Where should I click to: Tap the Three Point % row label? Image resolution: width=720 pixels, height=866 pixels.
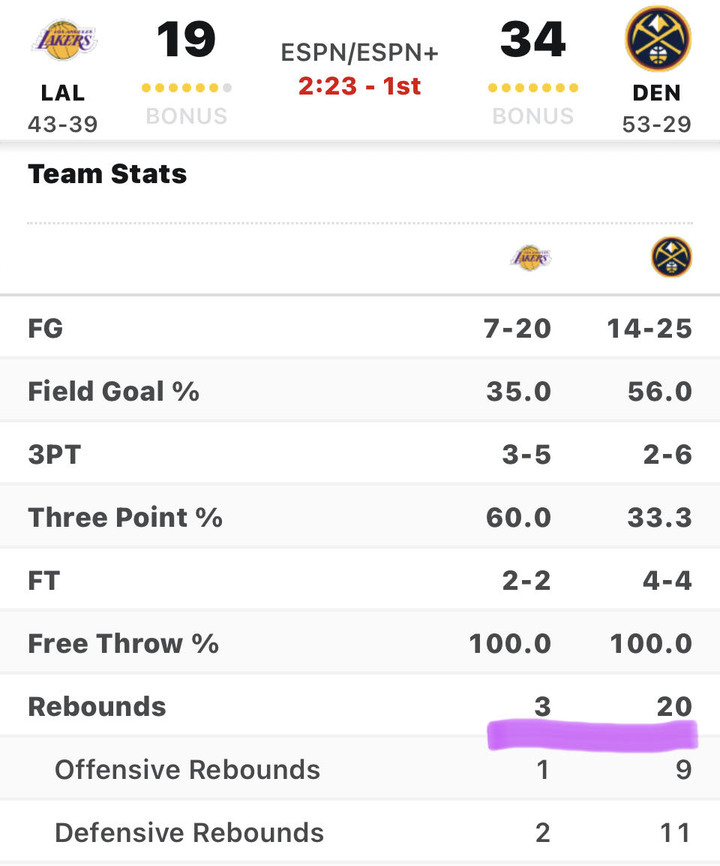[125, 517]
